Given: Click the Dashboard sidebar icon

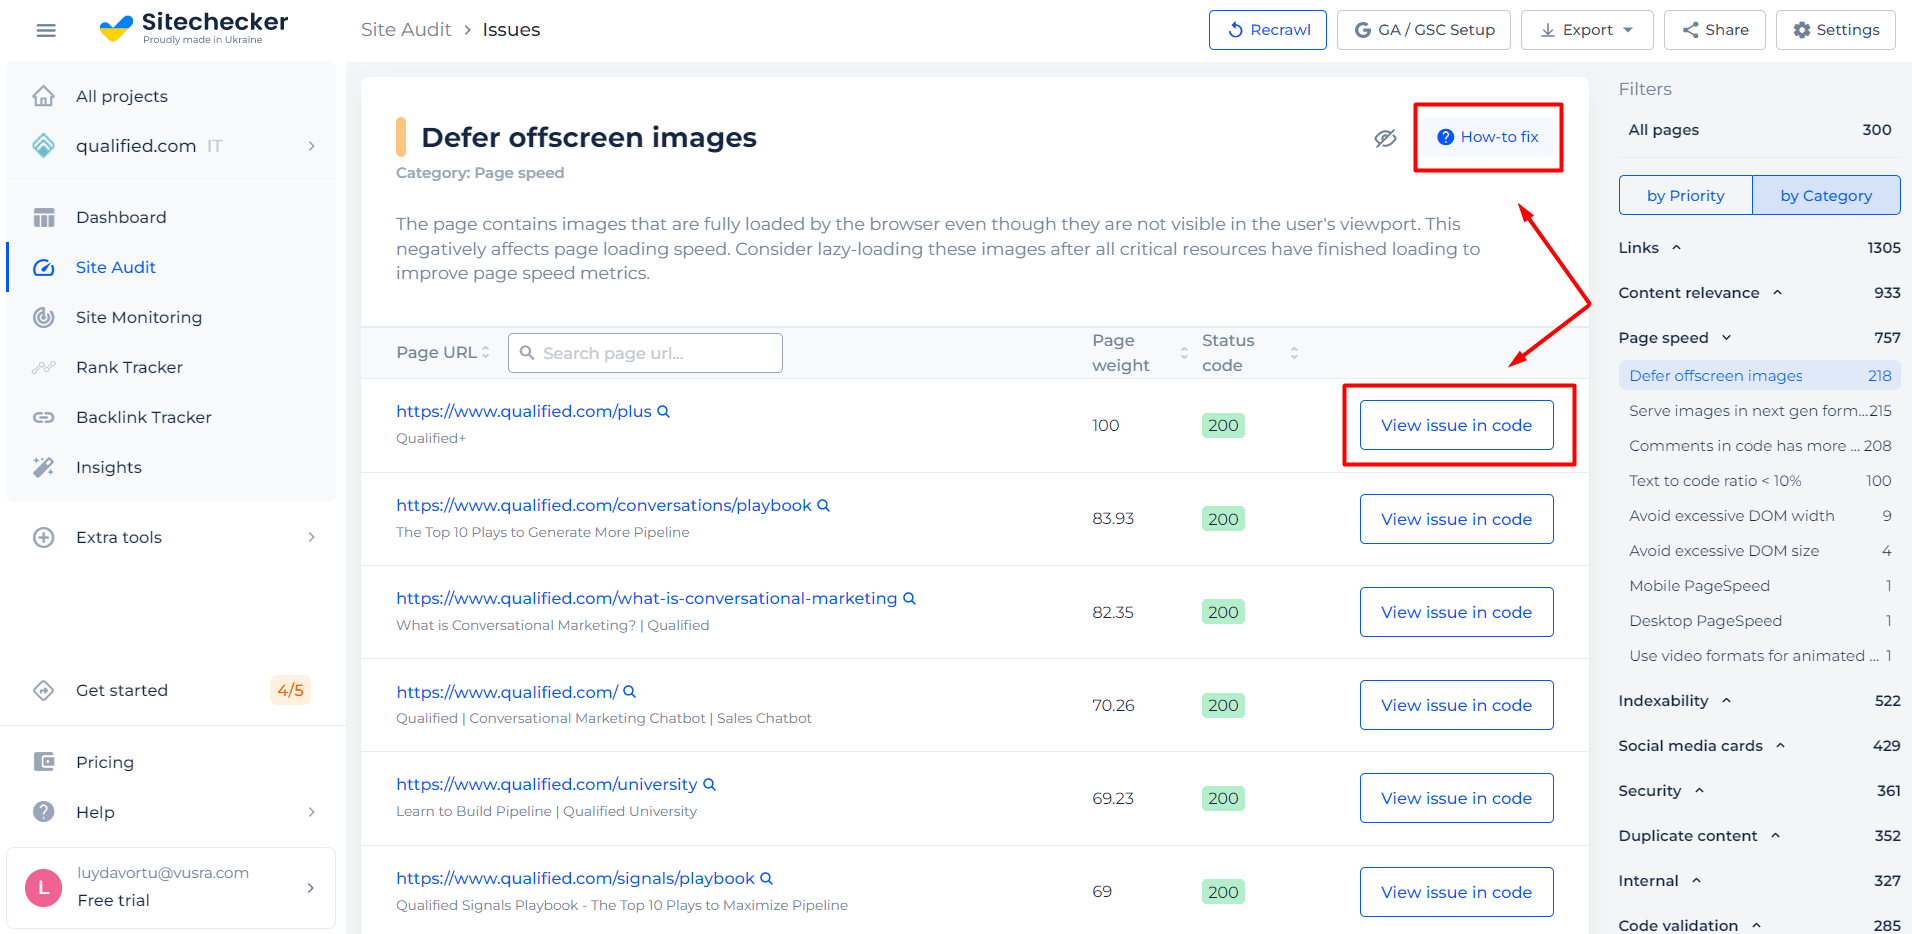Looking at the screenshot, I should [x=43, y=217].
